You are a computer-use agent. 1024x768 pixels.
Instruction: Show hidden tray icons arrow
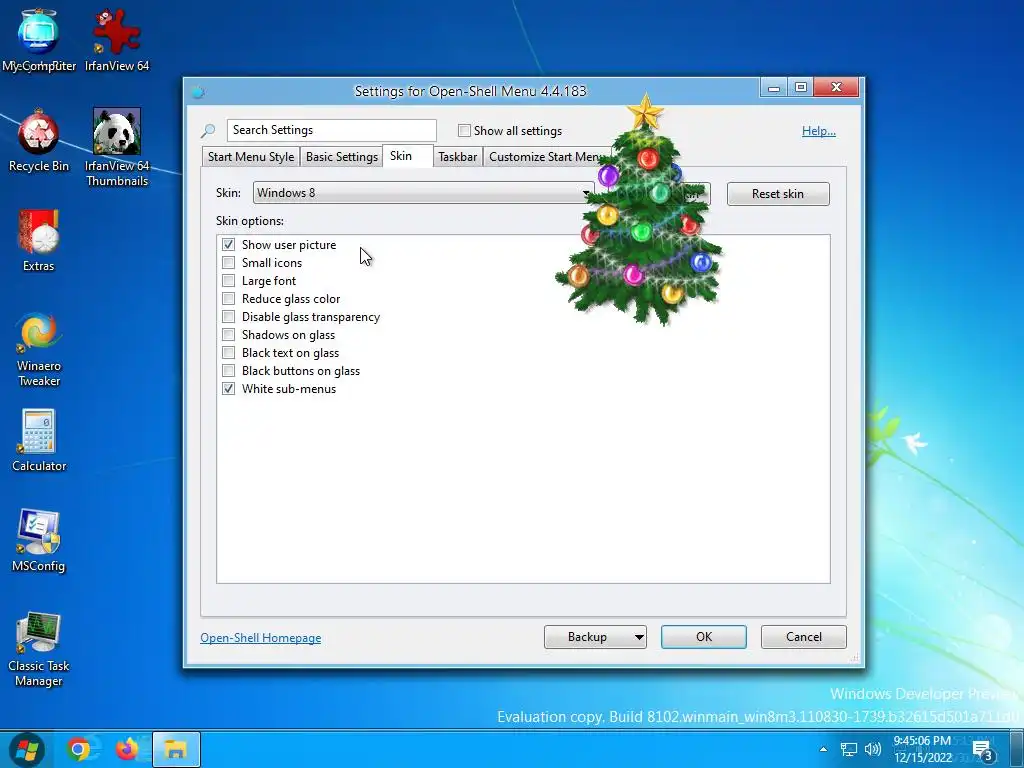(824, 750)
